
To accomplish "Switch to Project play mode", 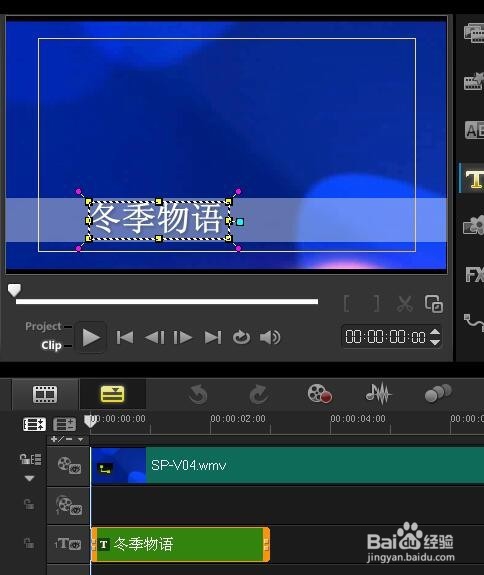I will click(x=43, y=326).
